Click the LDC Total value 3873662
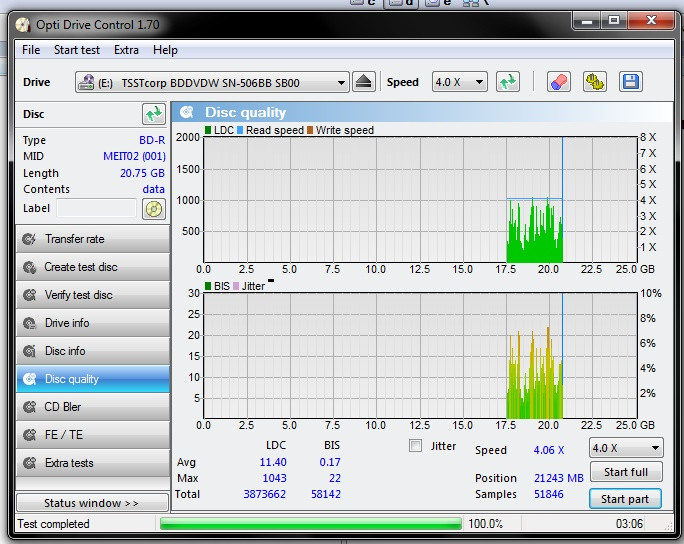The width and height of the screenshot is (684, 544). [x=264, y=494]
